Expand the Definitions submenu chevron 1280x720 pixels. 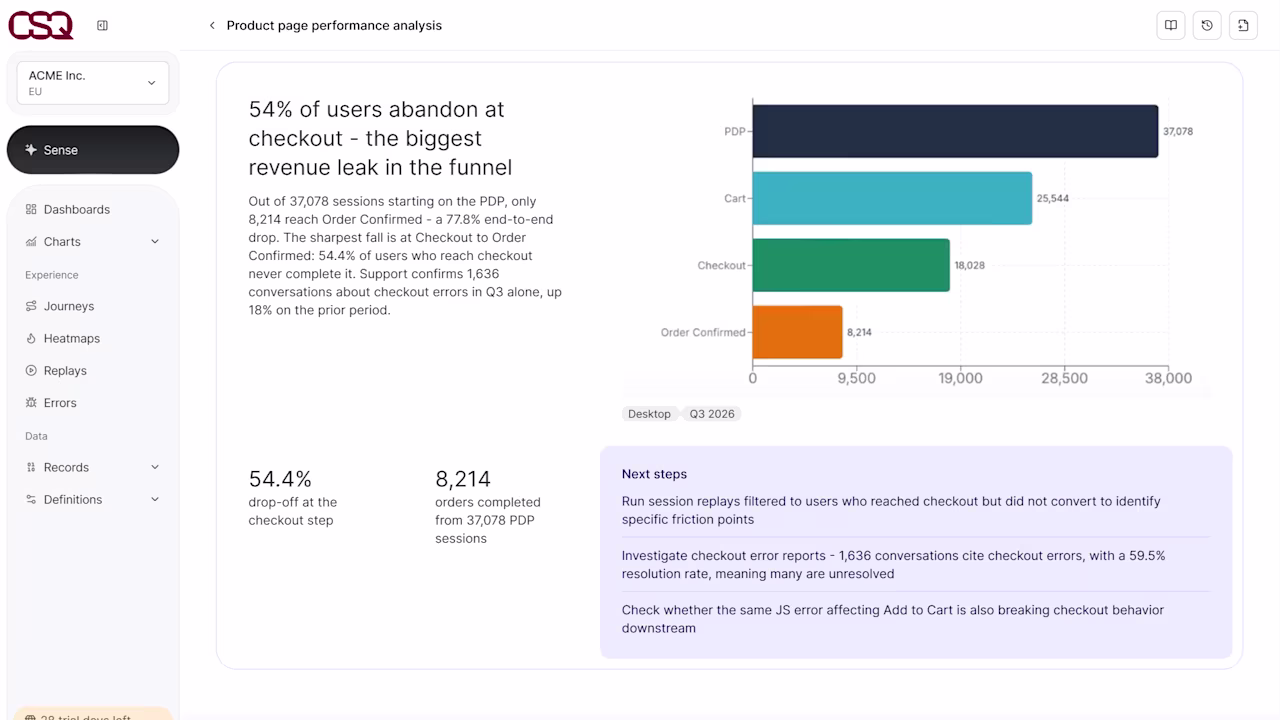tap(155, 500)
